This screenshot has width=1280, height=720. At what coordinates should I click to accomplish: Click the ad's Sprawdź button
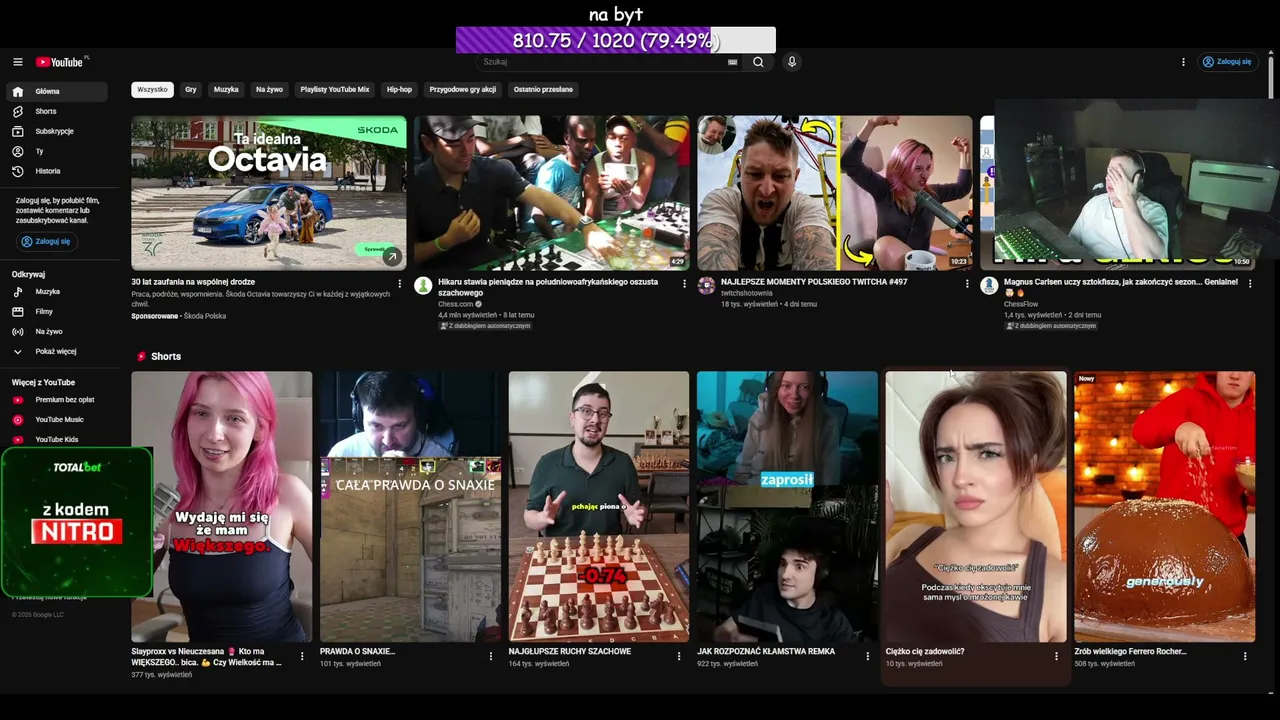(374, 250)
